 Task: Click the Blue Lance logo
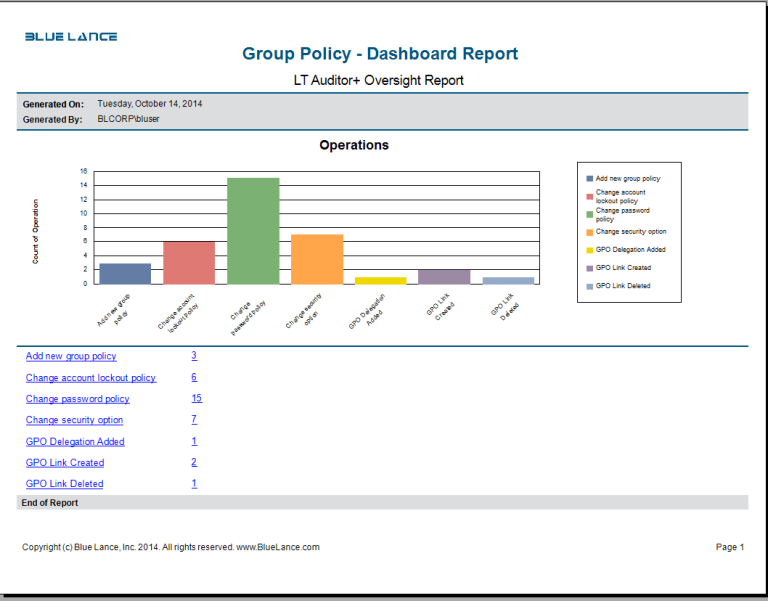[71, 37]
